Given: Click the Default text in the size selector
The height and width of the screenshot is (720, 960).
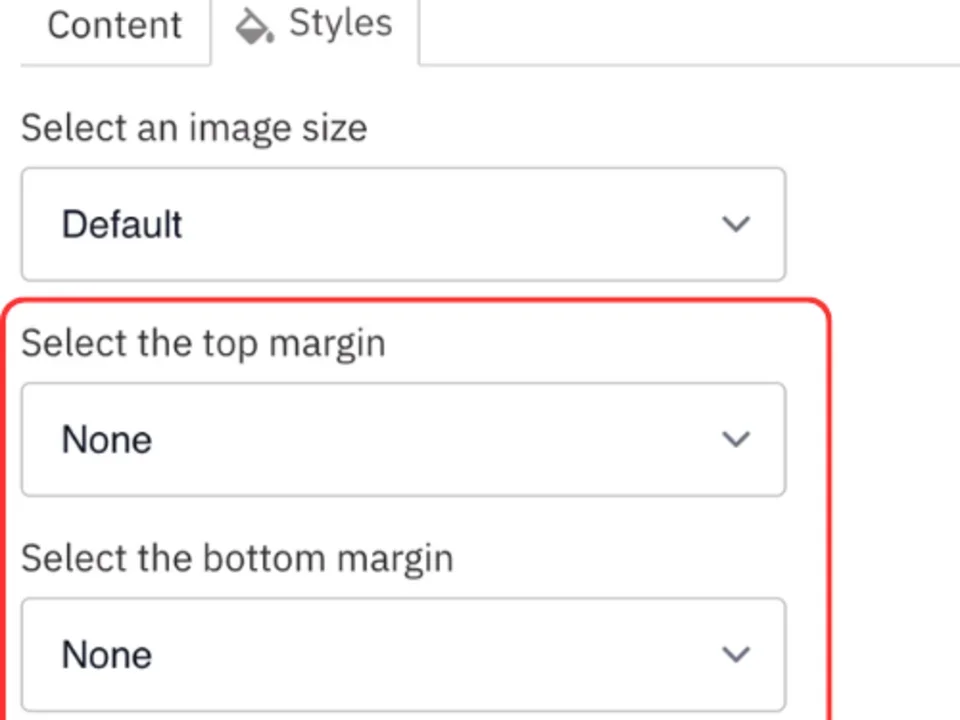Looking at the screenshot, I should [x=121, y=224].
